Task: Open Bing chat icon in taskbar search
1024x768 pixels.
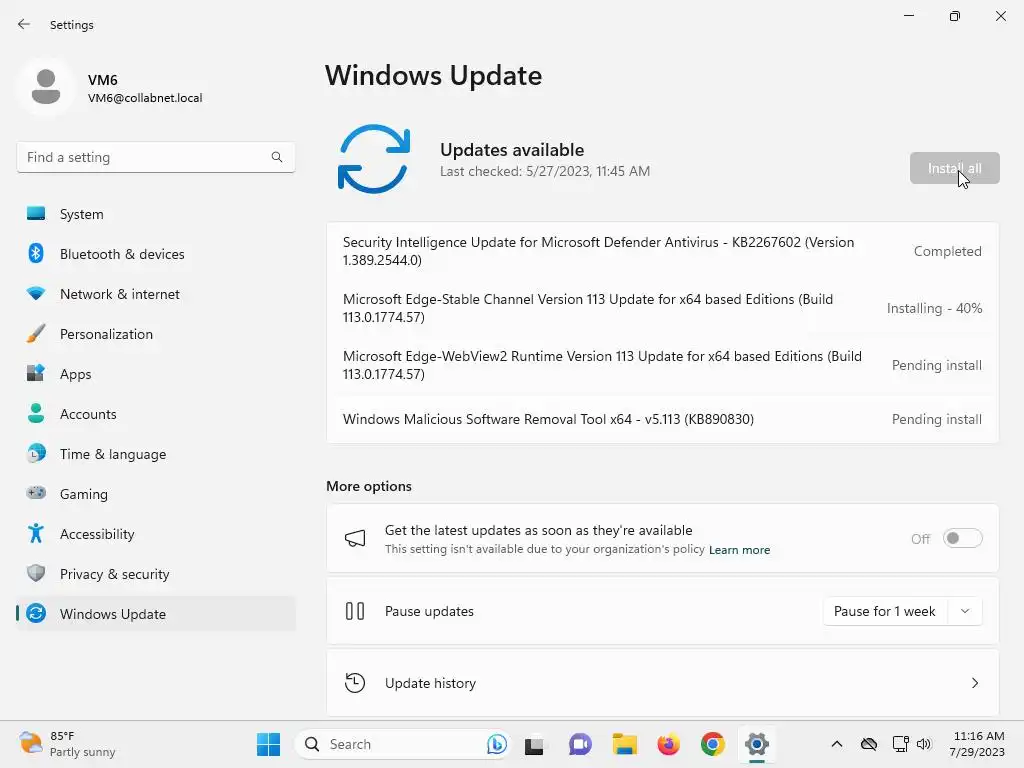Action: (496, 744)
